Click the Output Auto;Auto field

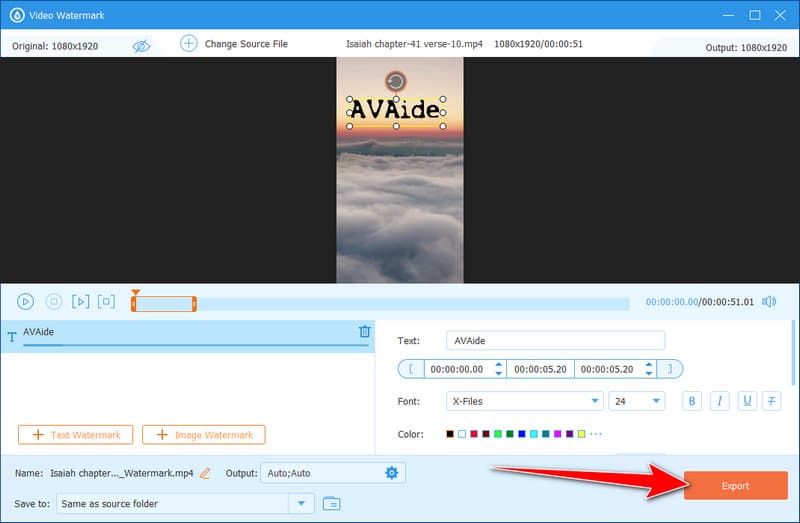tap(333, 473)
